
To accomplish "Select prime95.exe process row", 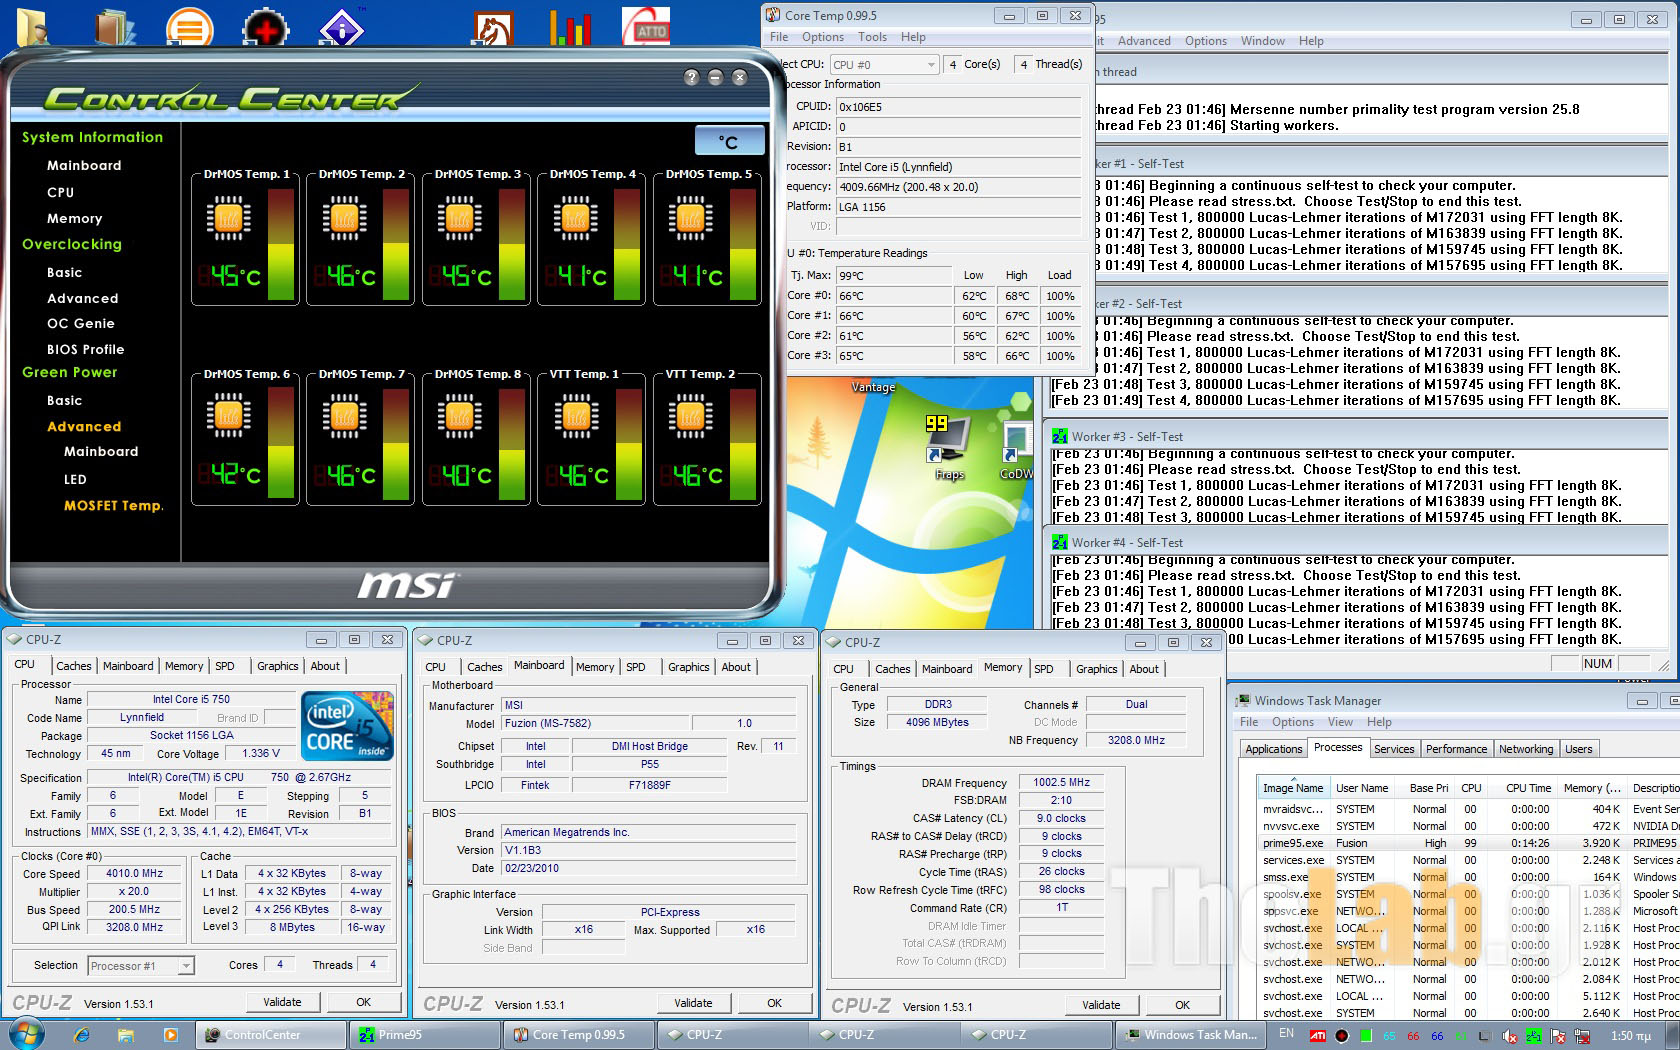I will (1468, 843).
